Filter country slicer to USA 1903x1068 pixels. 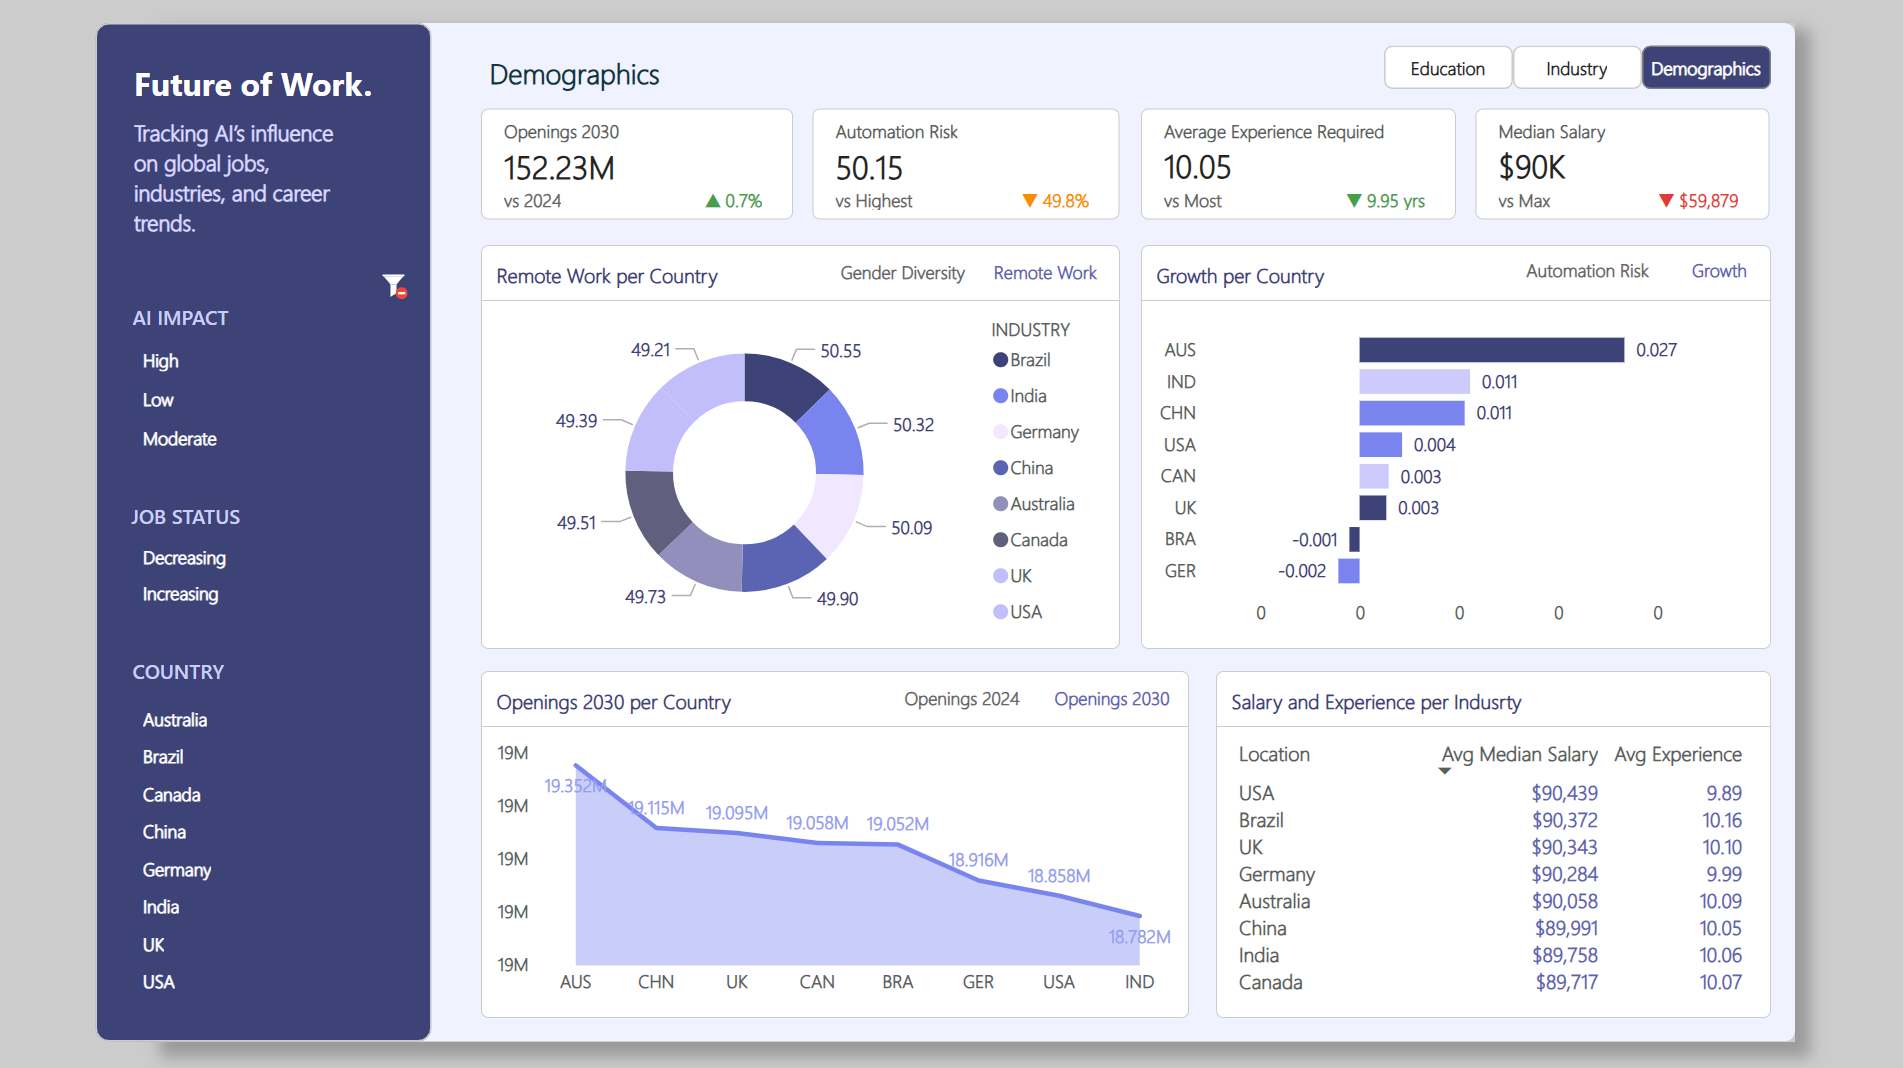pos(158,982)
